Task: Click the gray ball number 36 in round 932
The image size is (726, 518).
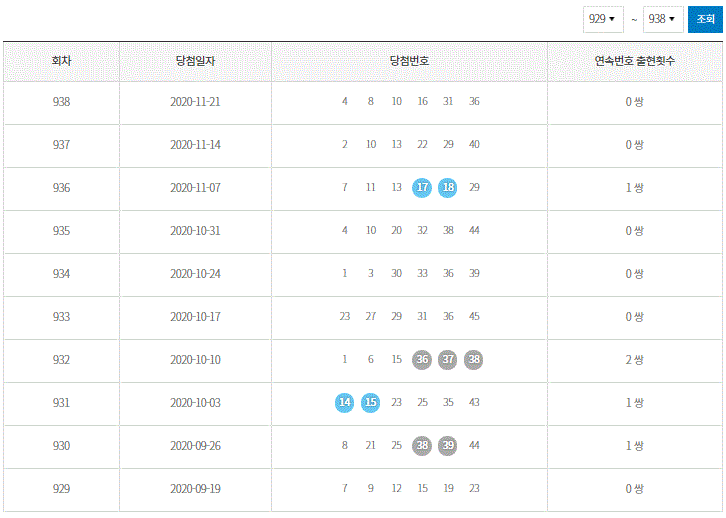Action: [x=422, y=360]
